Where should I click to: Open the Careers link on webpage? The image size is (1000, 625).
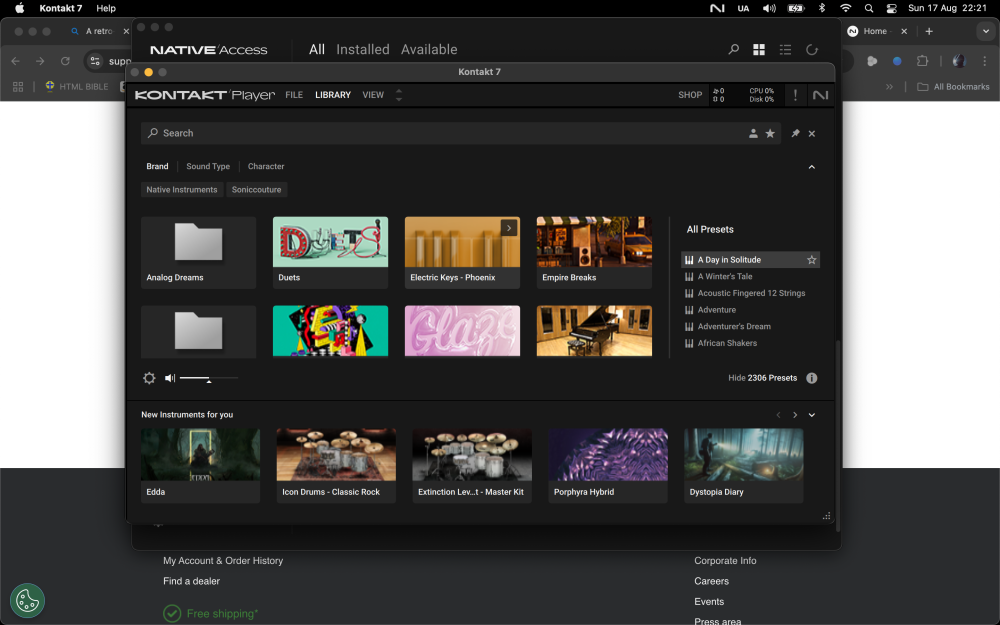pos(712,581)
